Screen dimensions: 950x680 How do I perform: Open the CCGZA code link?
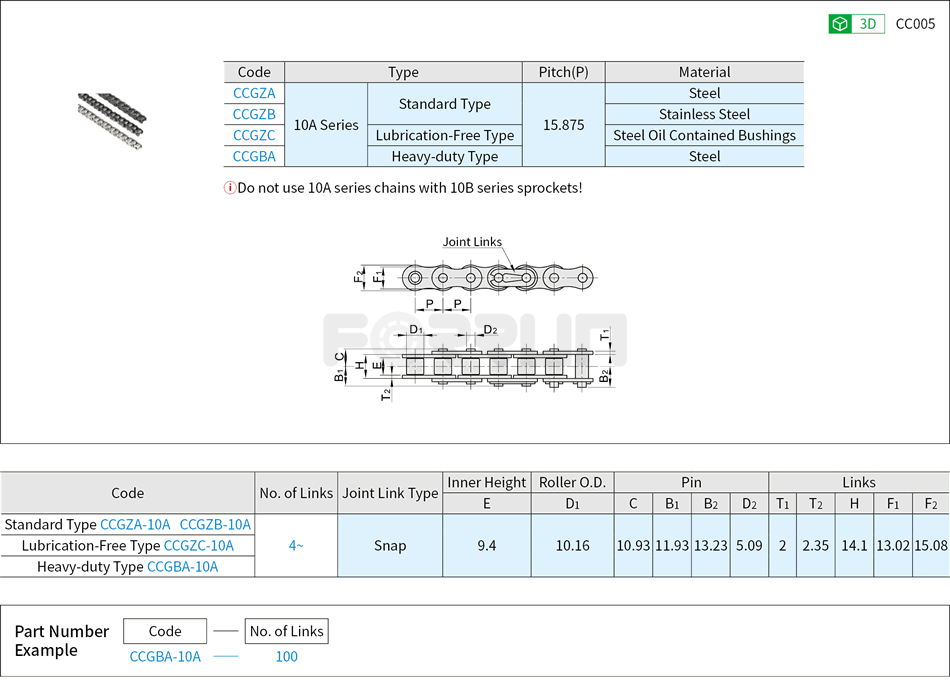click(254, 93)
